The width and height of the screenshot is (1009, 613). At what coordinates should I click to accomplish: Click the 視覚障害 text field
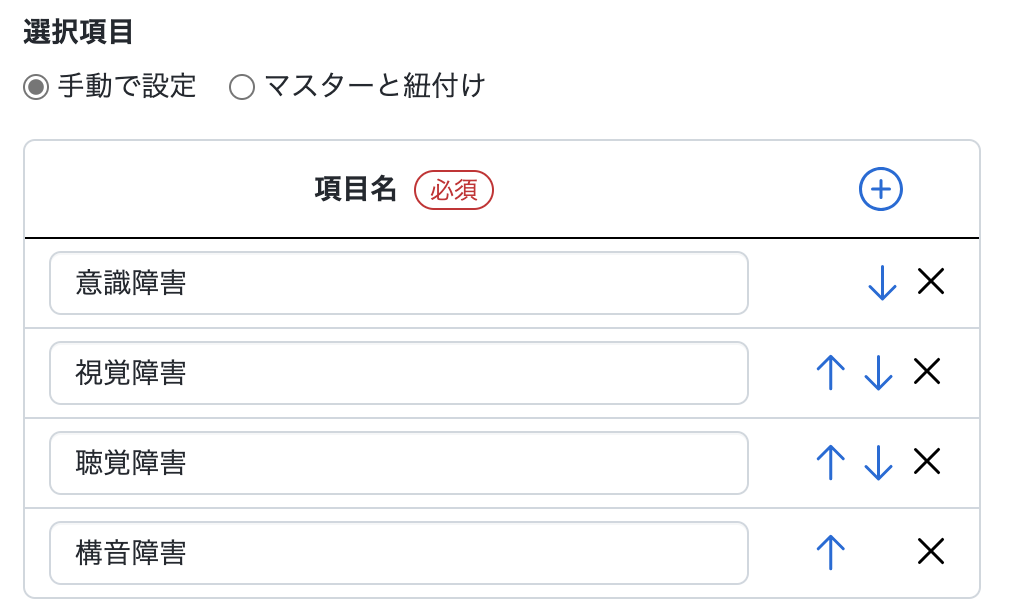pos(398,373)
